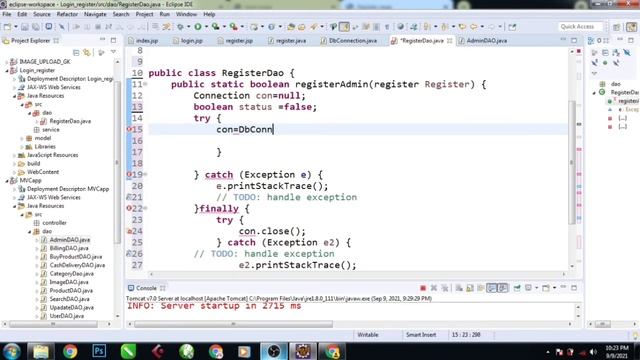Click the Windows Start button

click(x=11, y=351)
